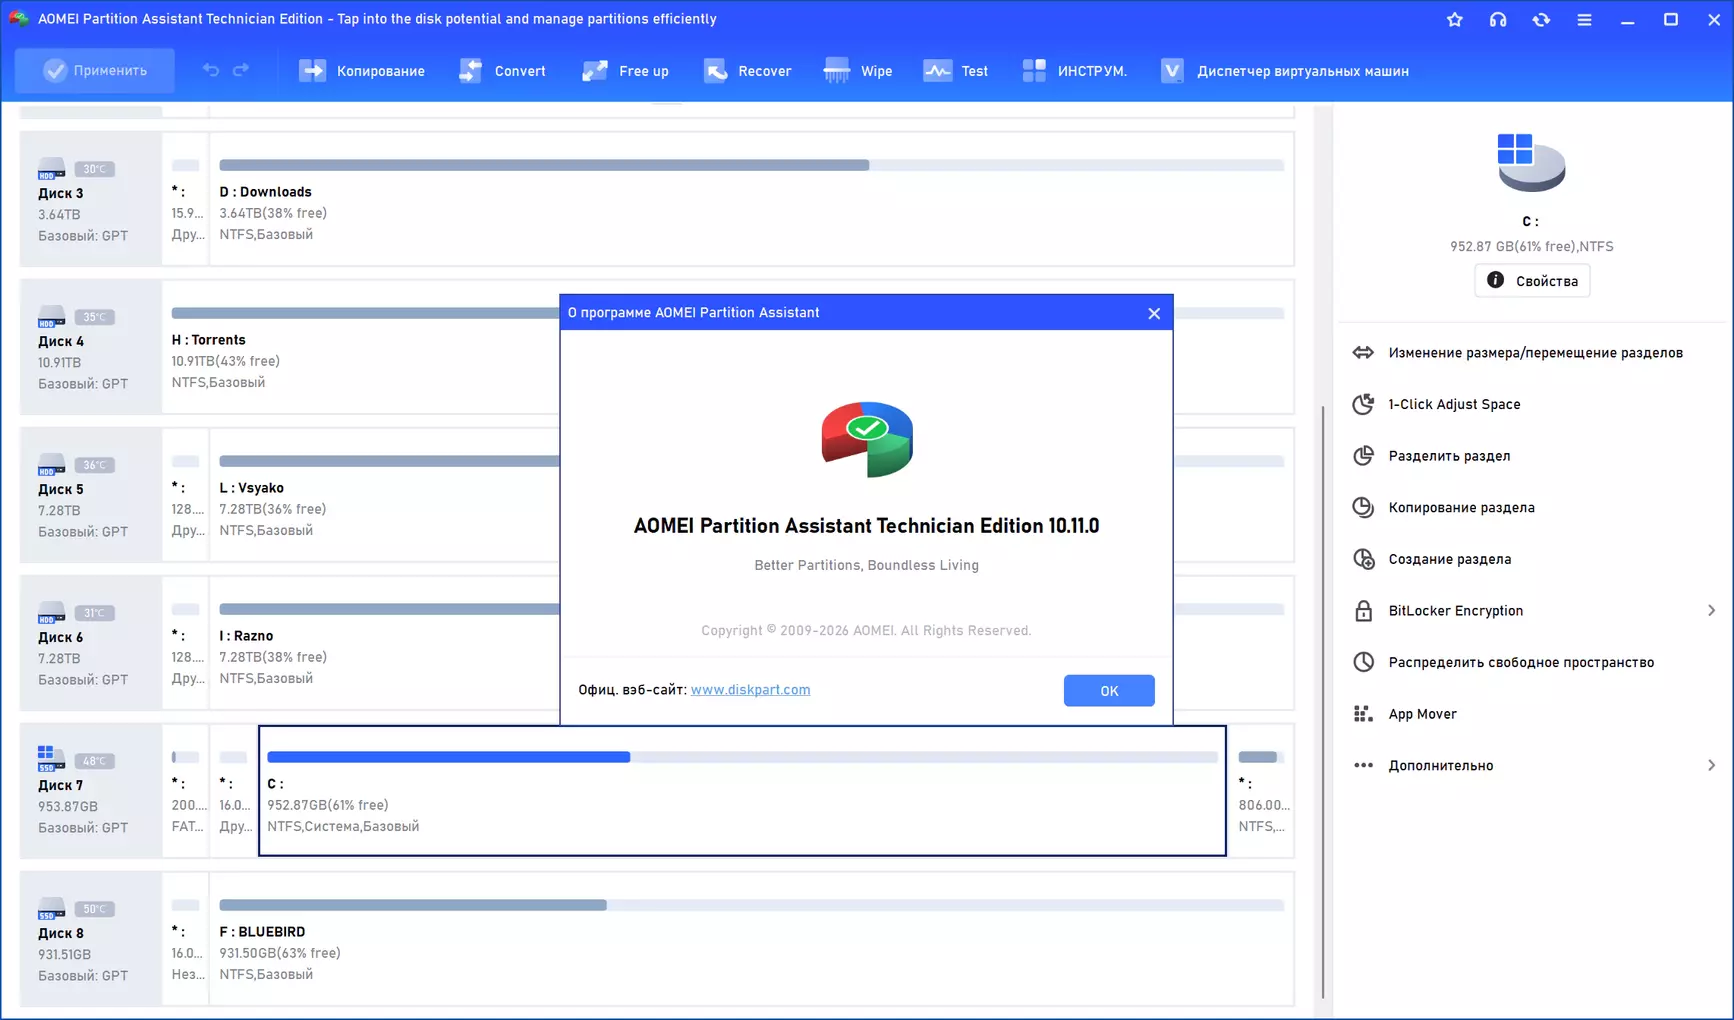
Task: Click the split partition pie icon
Action: [1363, 456]
